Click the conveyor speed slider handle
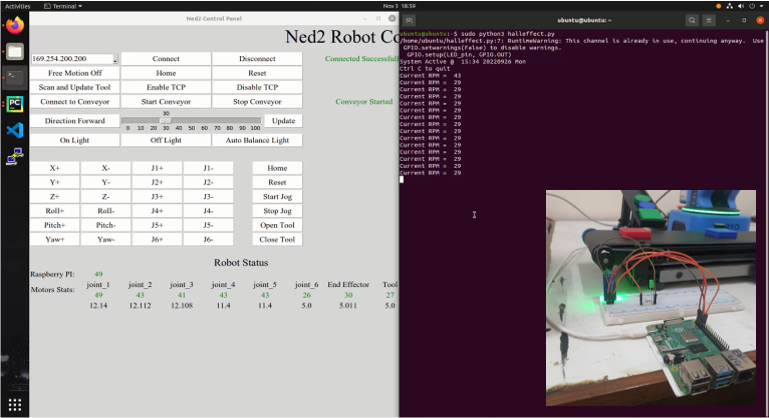 point(166,120)
